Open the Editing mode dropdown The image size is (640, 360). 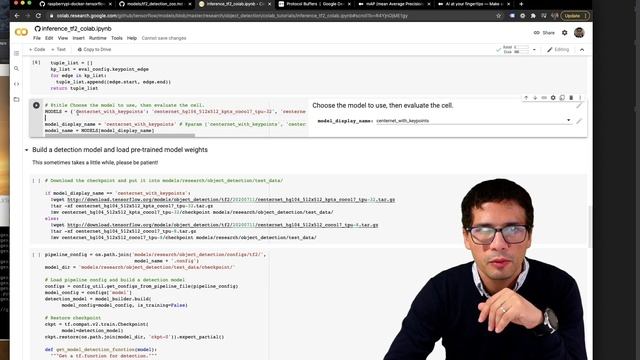(558, 50)
